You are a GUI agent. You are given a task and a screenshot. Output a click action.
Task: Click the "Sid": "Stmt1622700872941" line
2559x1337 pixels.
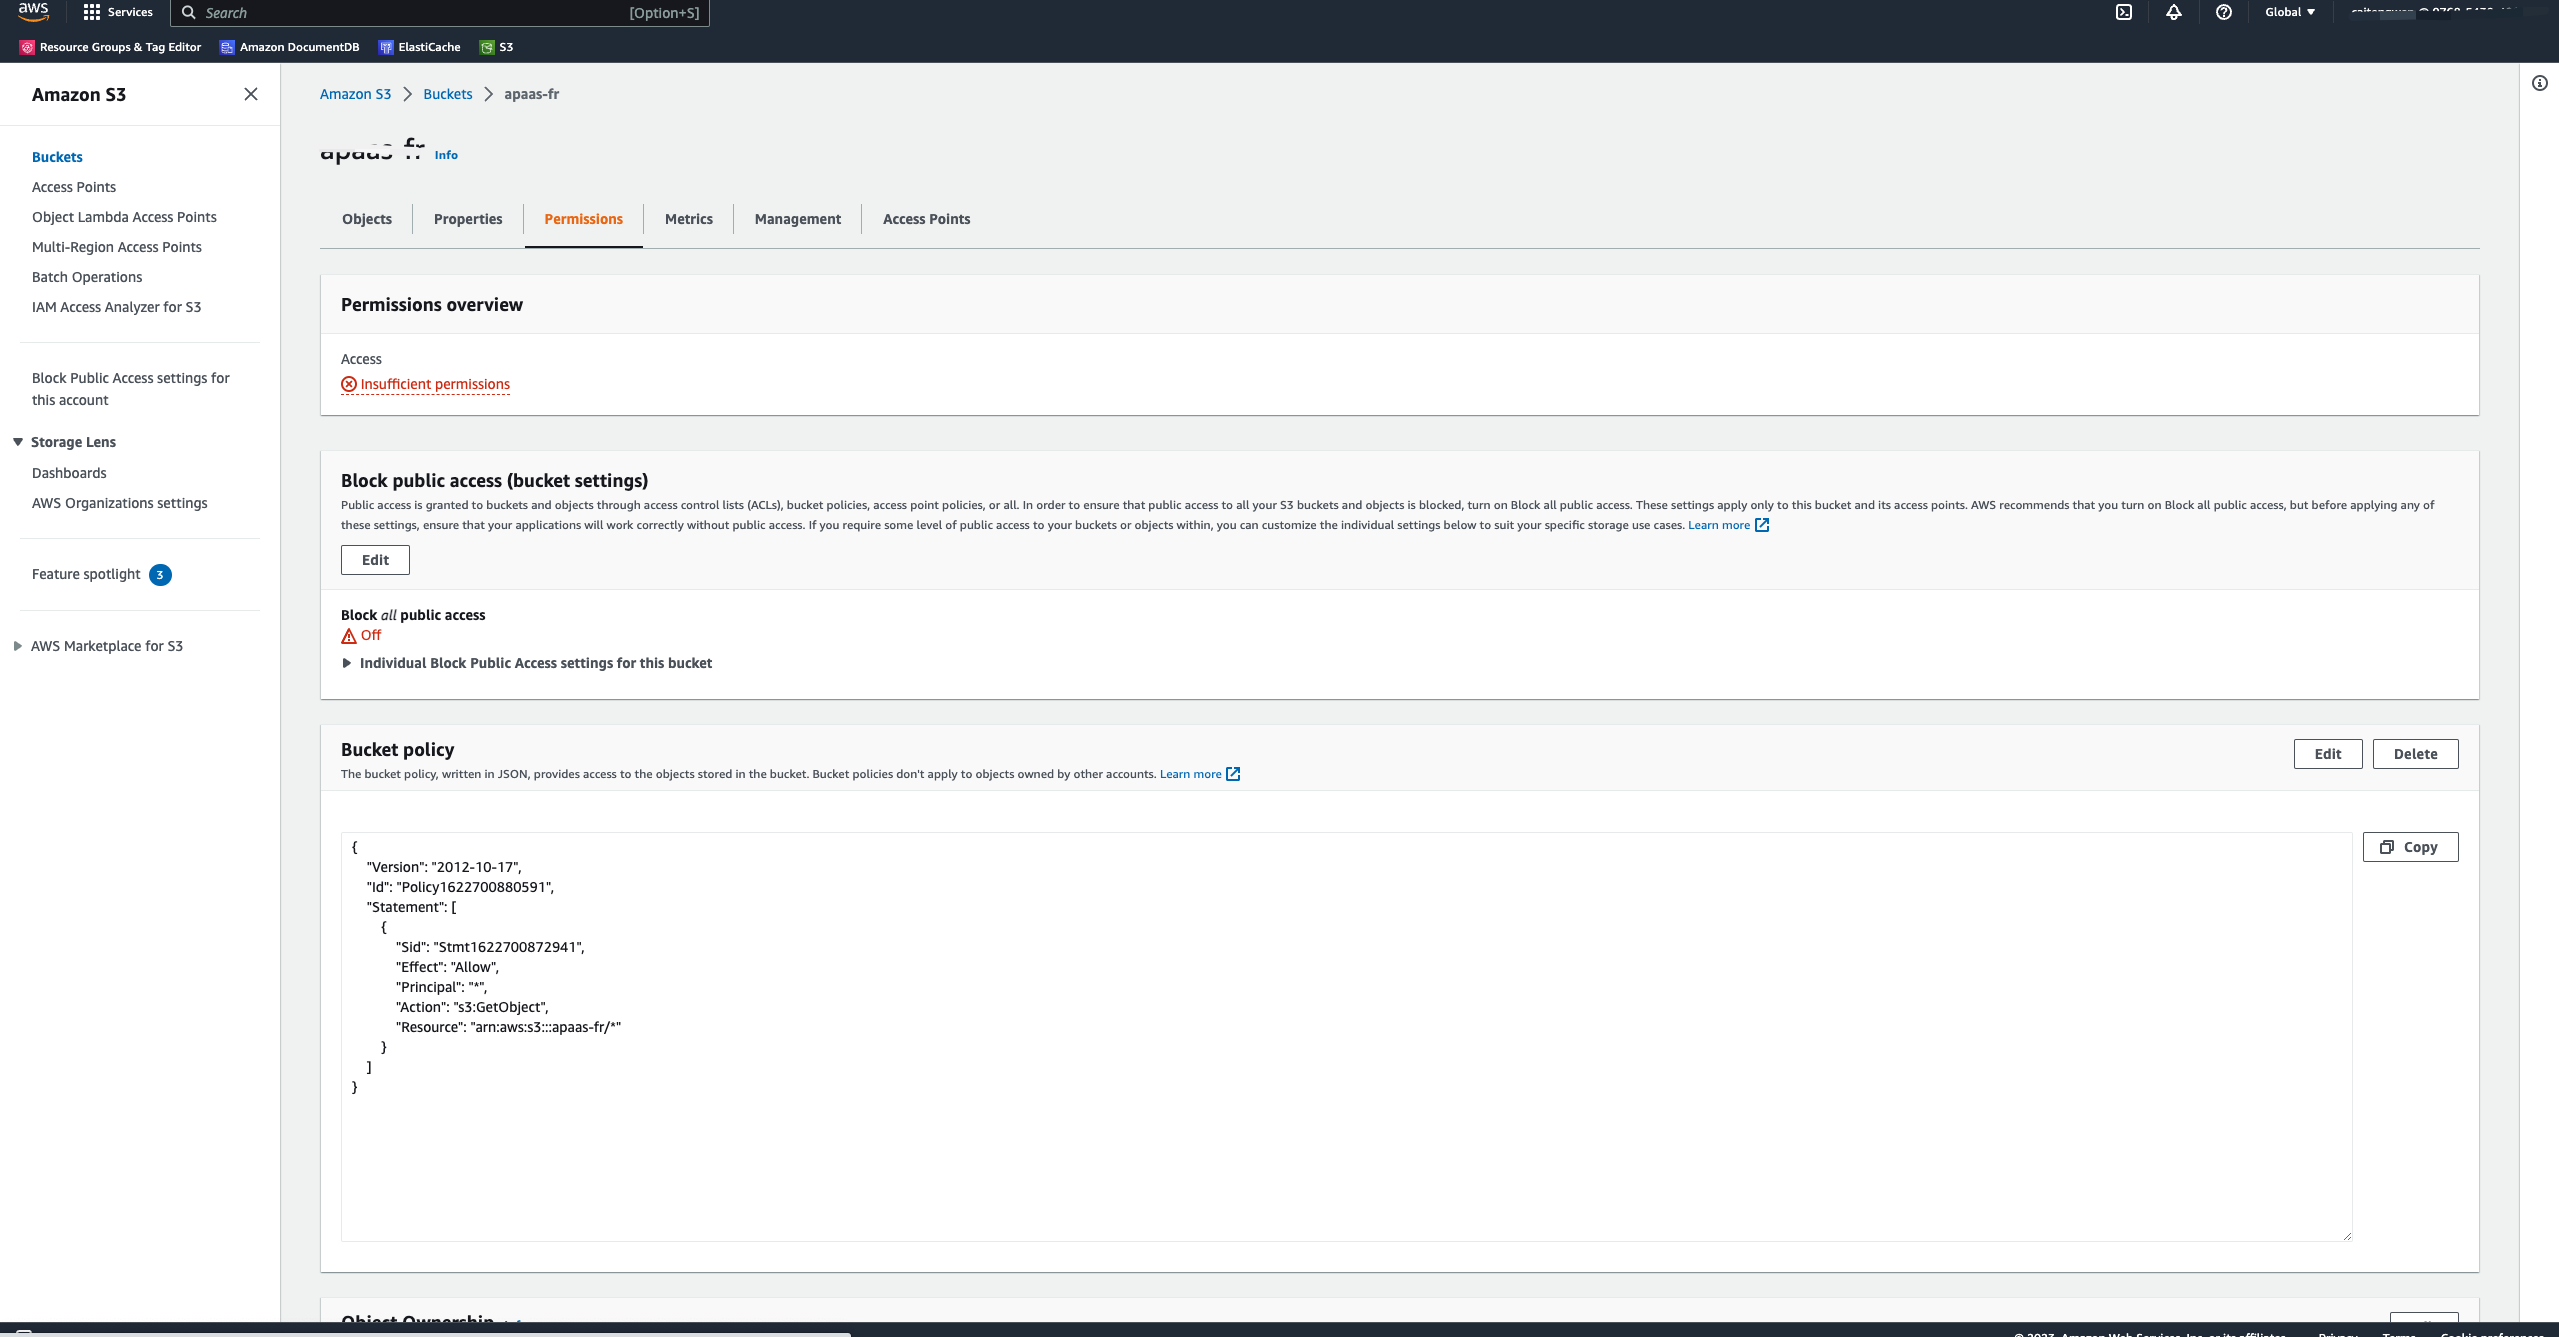coord(490,947)
